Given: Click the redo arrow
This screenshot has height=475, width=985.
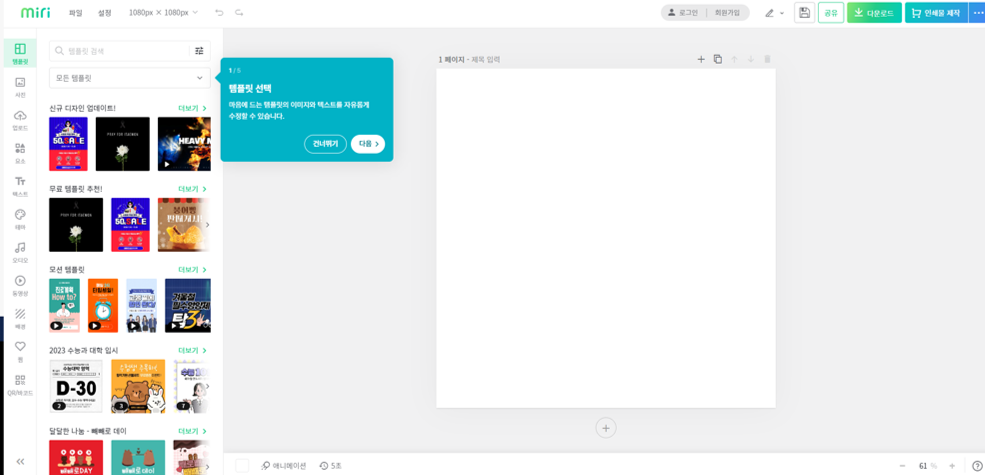Looking at the screenshot, I should (x=239, y=13).
